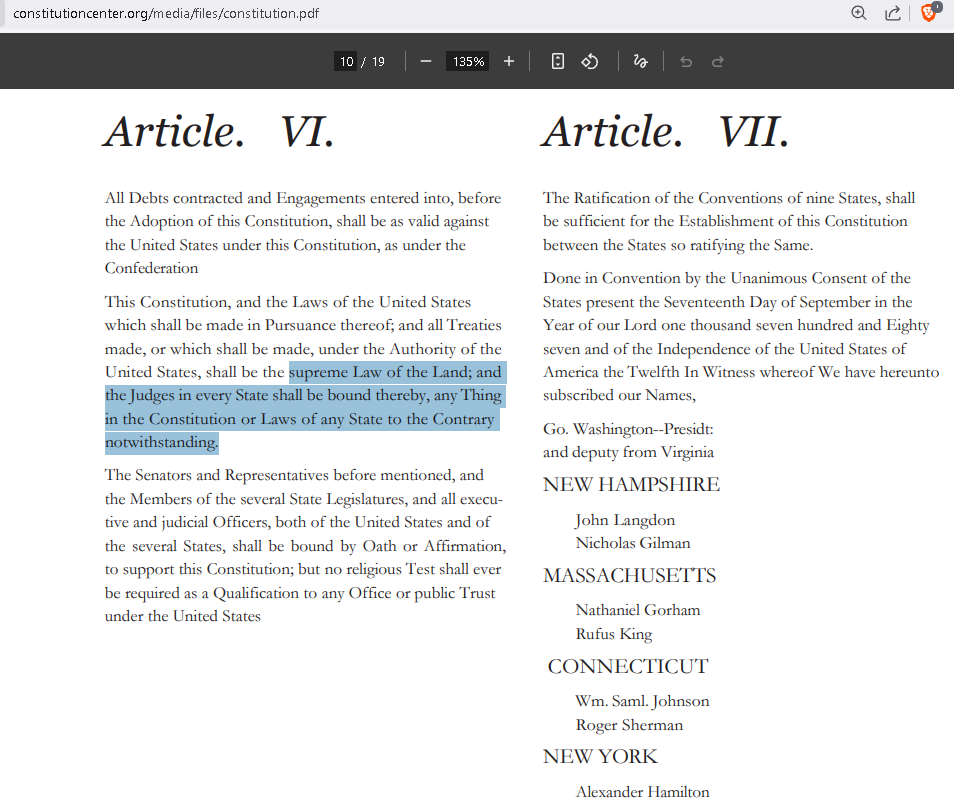The image size is (954, 806).
Task: Rotate the PDF counterclockwise
Action: tap(590, 61)
